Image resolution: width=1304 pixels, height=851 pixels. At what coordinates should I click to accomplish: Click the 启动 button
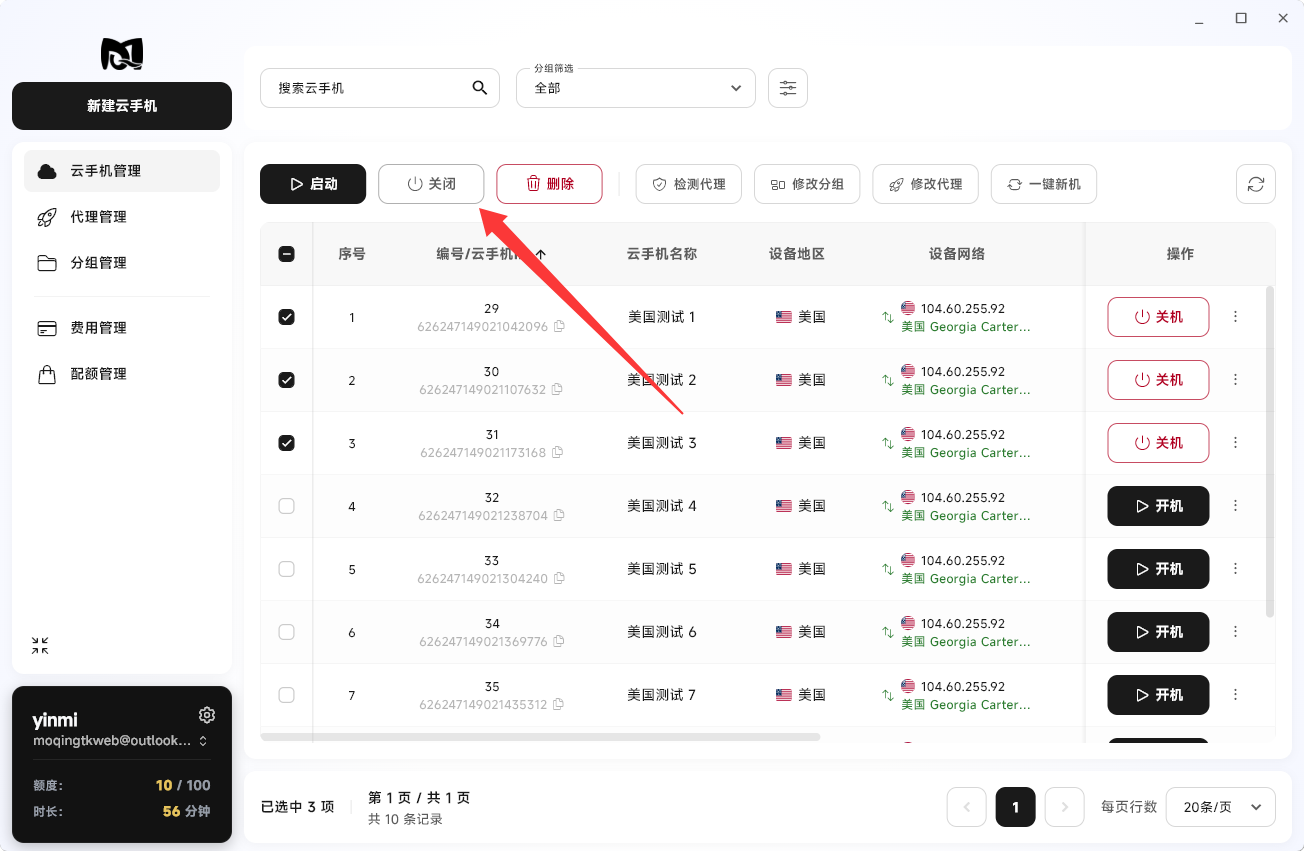click(x=313, y=184)
